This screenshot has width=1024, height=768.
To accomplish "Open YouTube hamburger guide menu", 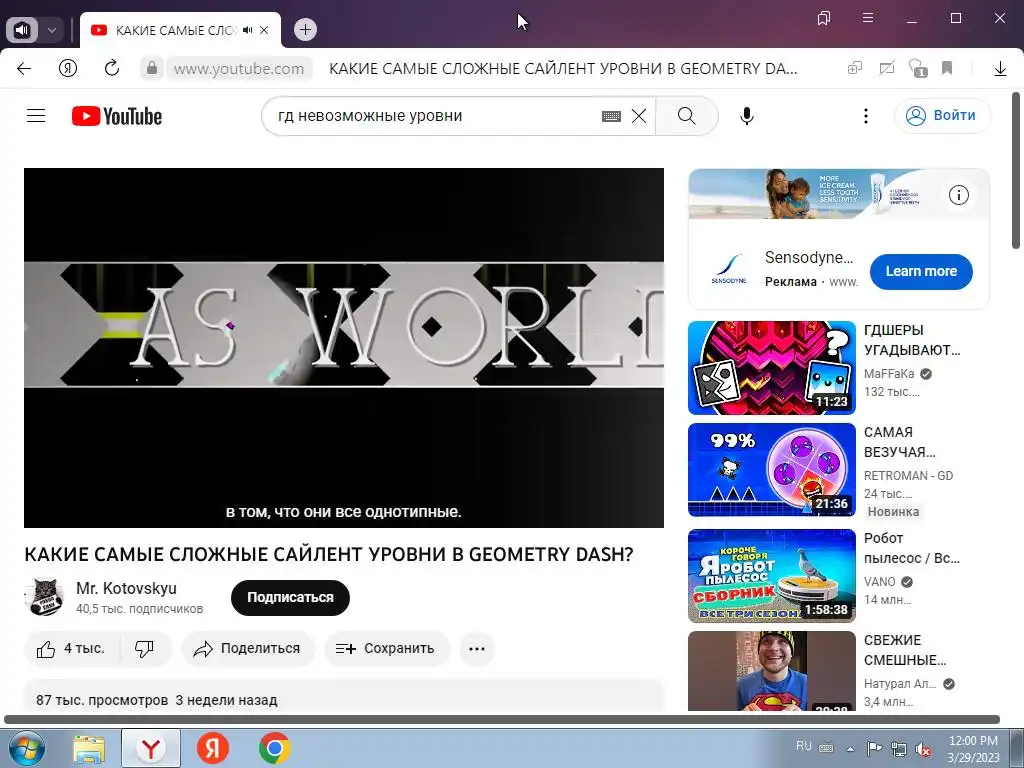I will point(36,116).
